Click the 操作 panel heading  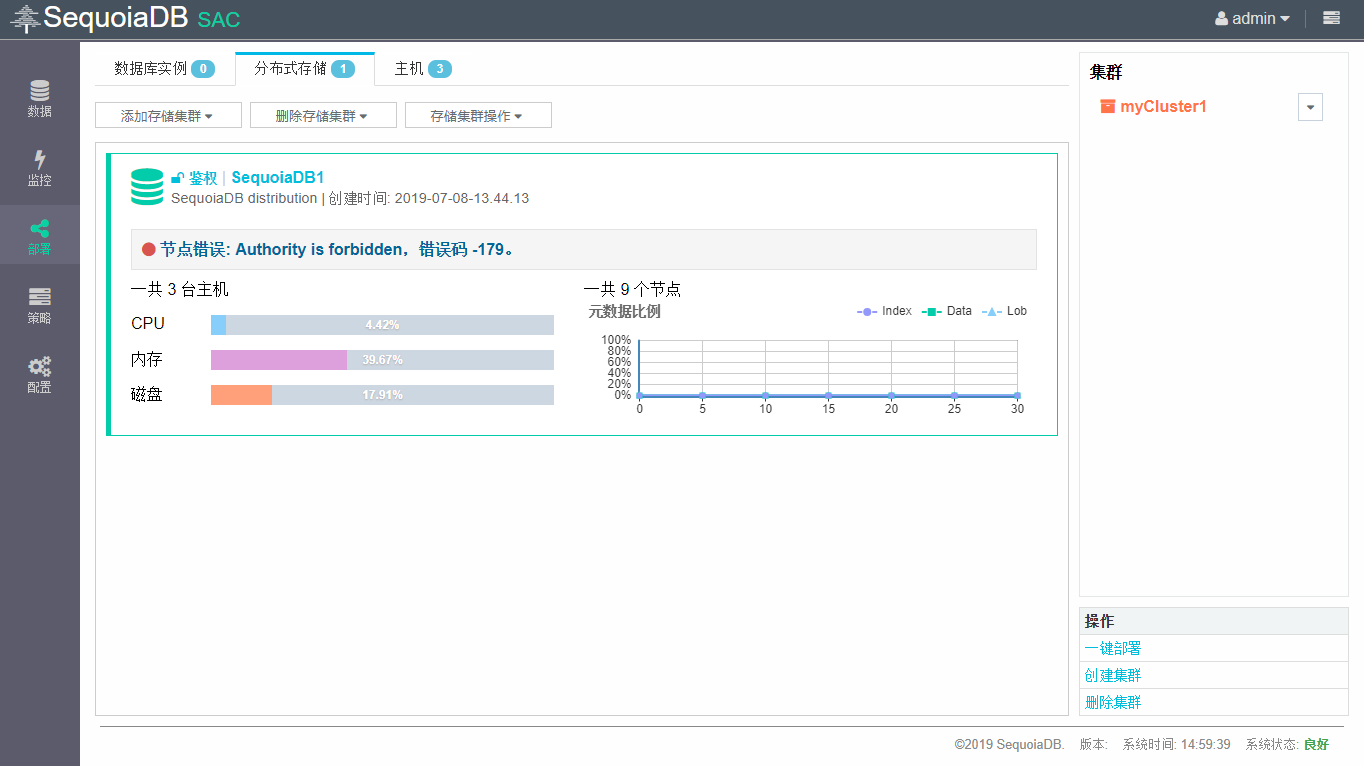(1099, 621)
